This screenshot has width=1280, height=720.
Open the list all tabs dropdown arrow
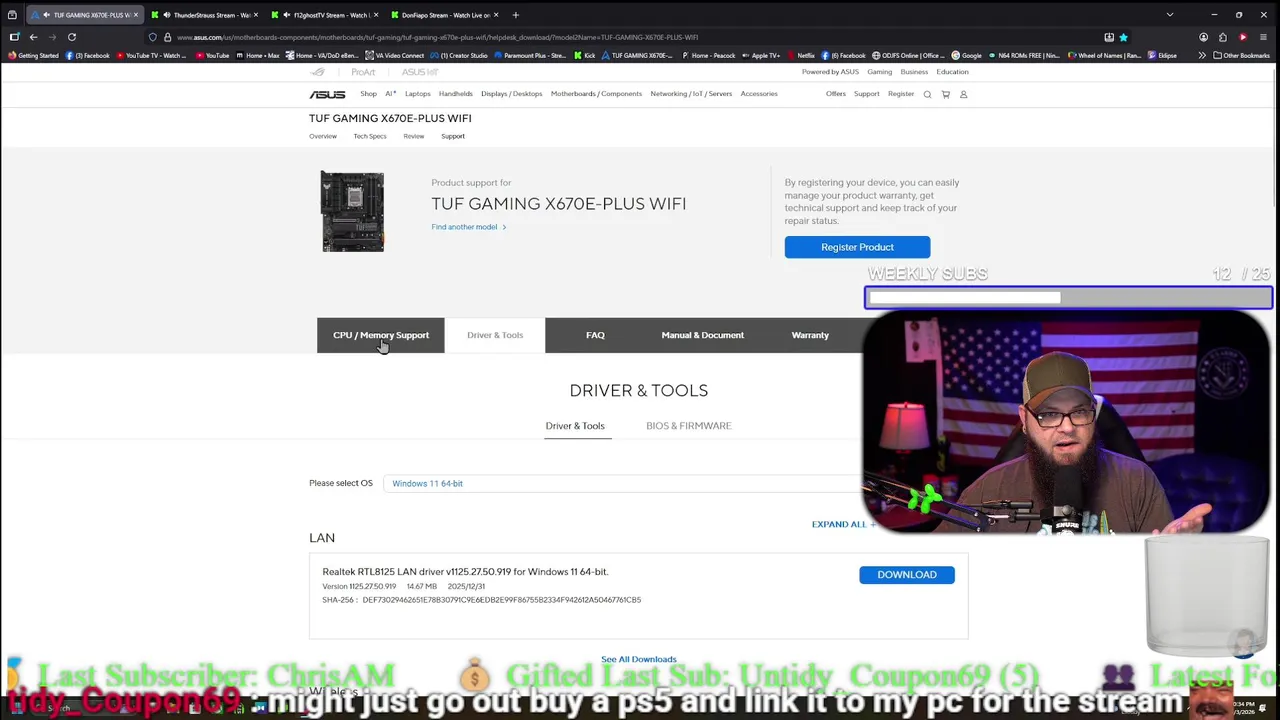click(x=1169, y=15)
